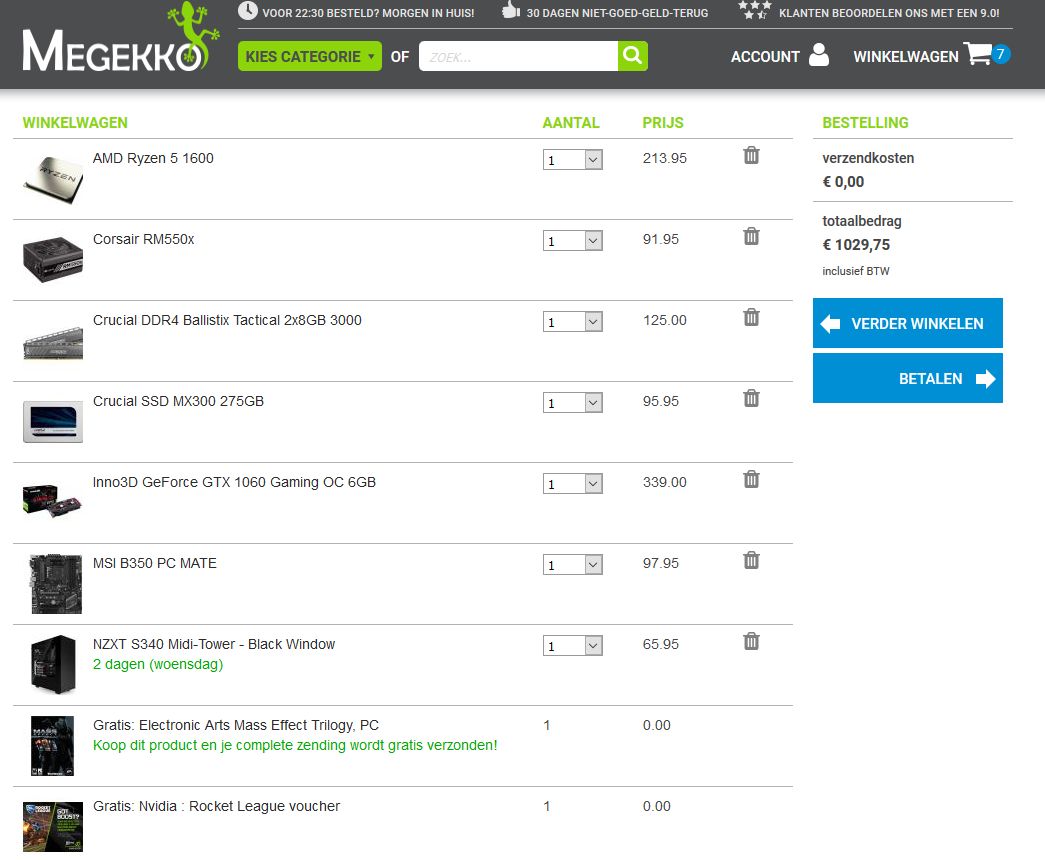
Task: Click the search magnifier button
Action: pyautogui.click(x=632, y=56)
